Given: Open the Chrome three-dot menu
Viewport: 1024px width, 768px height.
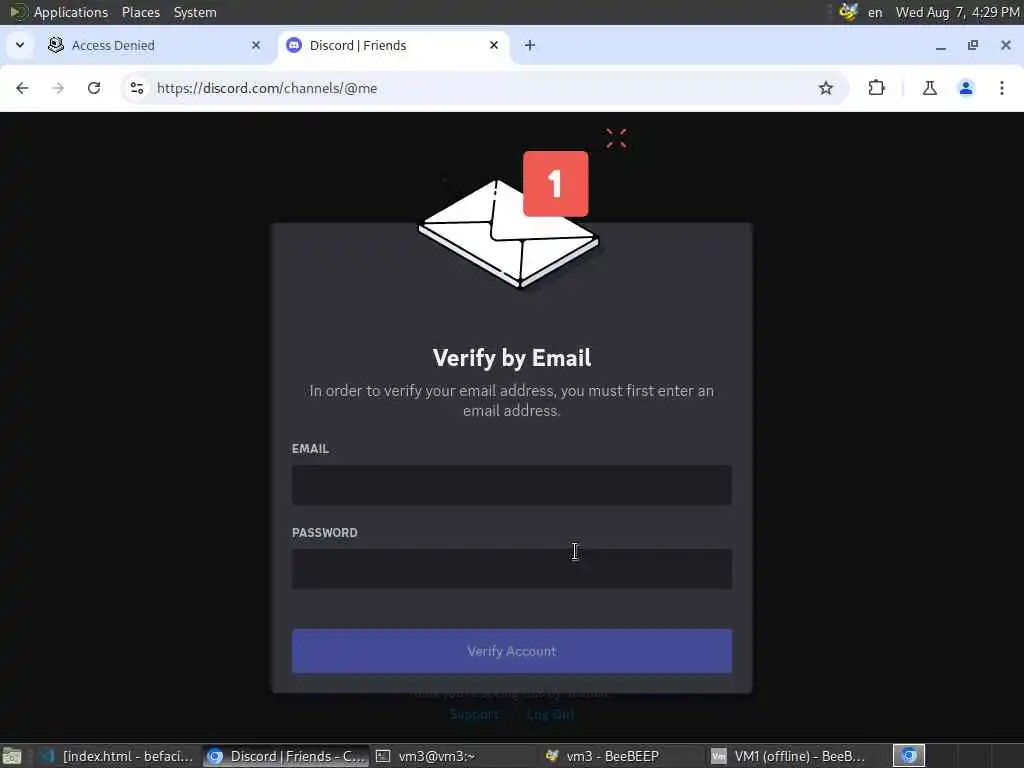Looking at the screenshot, I should click(1002, 88).
